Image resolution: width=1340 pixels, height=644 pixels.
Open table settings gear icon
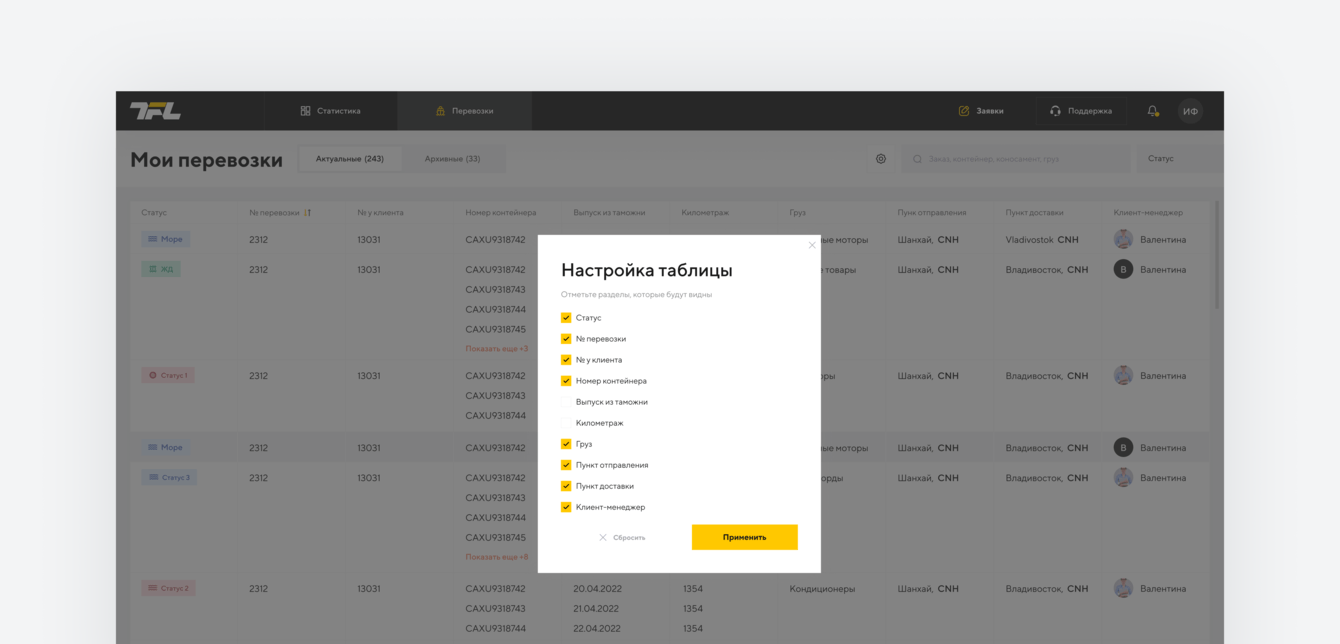881,159
